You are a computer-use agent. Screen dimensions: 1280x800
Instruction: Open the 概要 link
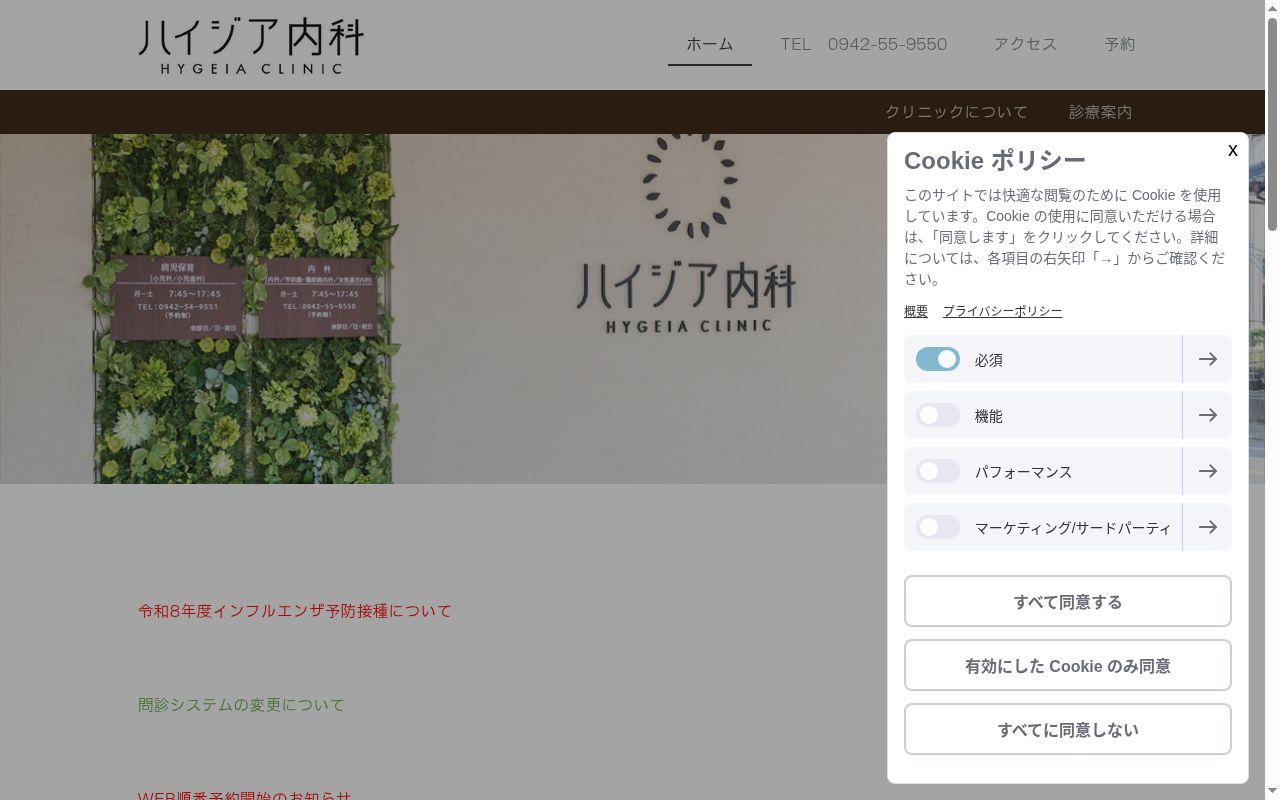pyautogui.click(x=916, y=311)
